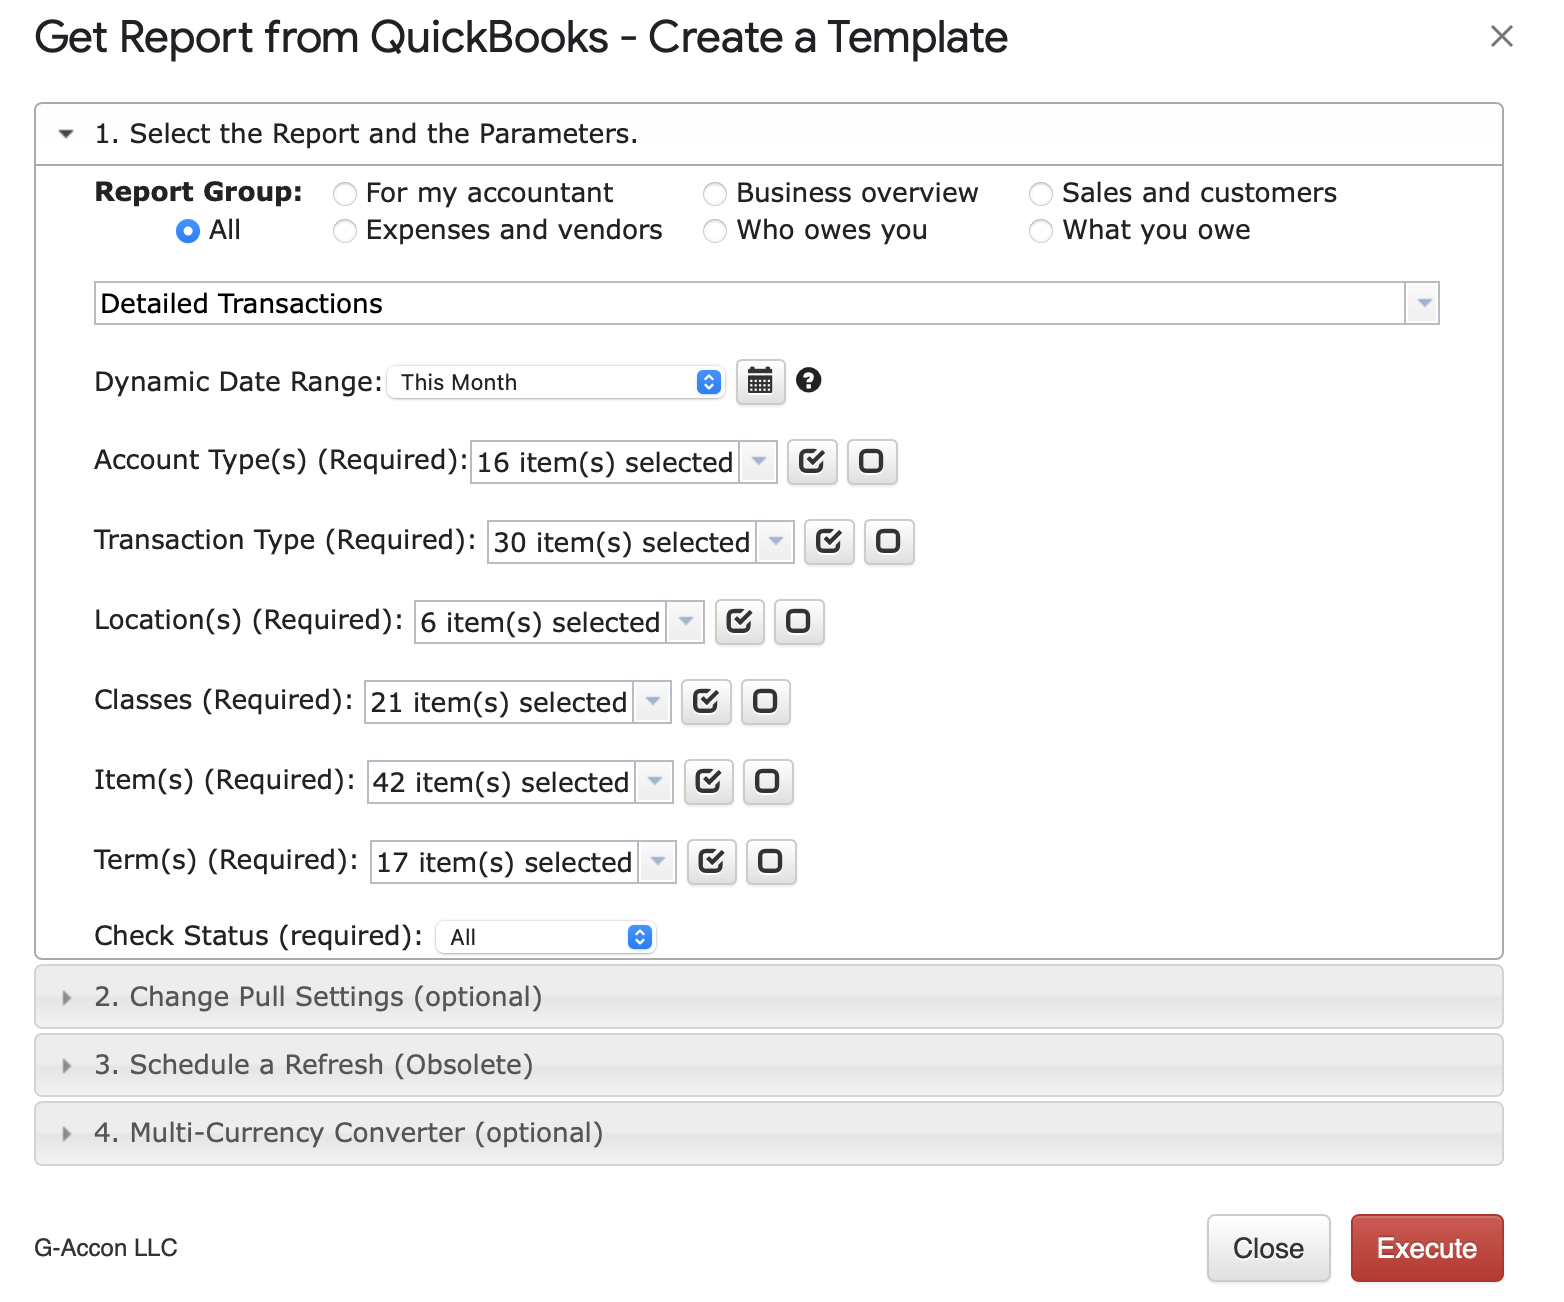
Task: Expand '4. Multi-Currency Converter' section
Action: point(348,1133)
